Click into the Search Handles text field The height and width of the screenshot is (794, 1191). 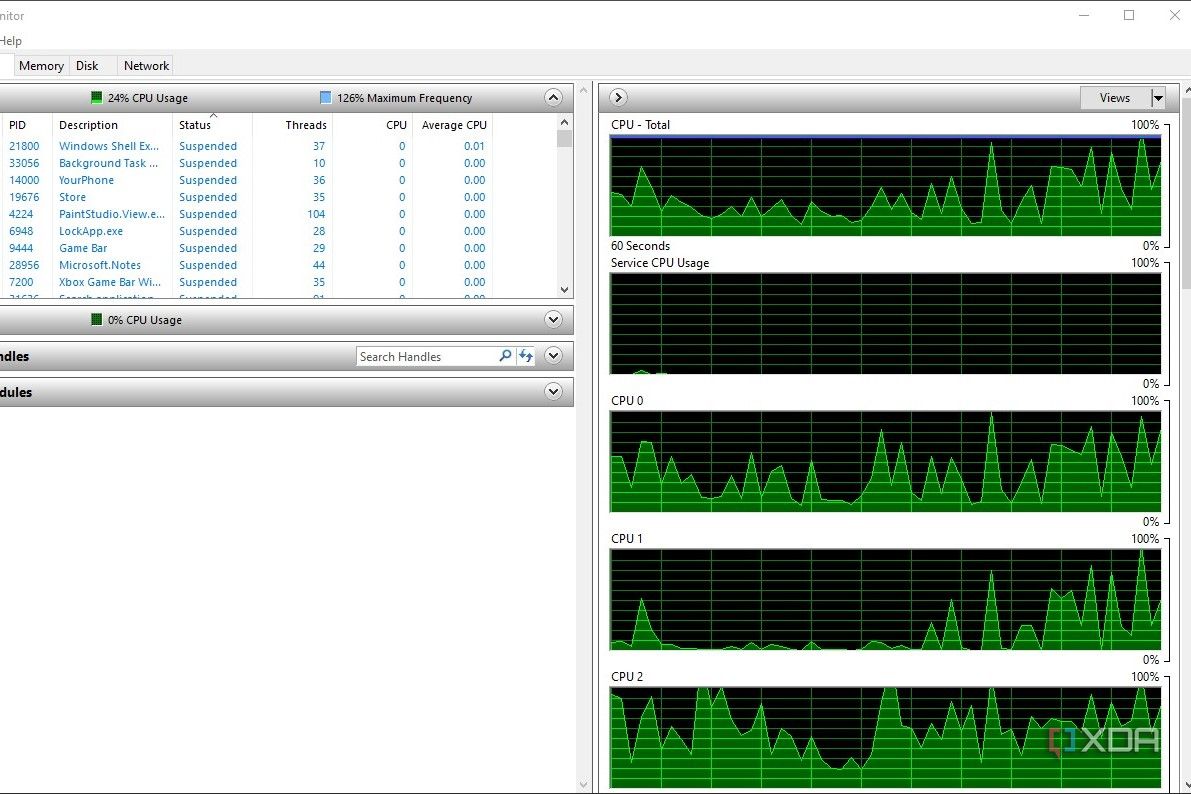425,356
